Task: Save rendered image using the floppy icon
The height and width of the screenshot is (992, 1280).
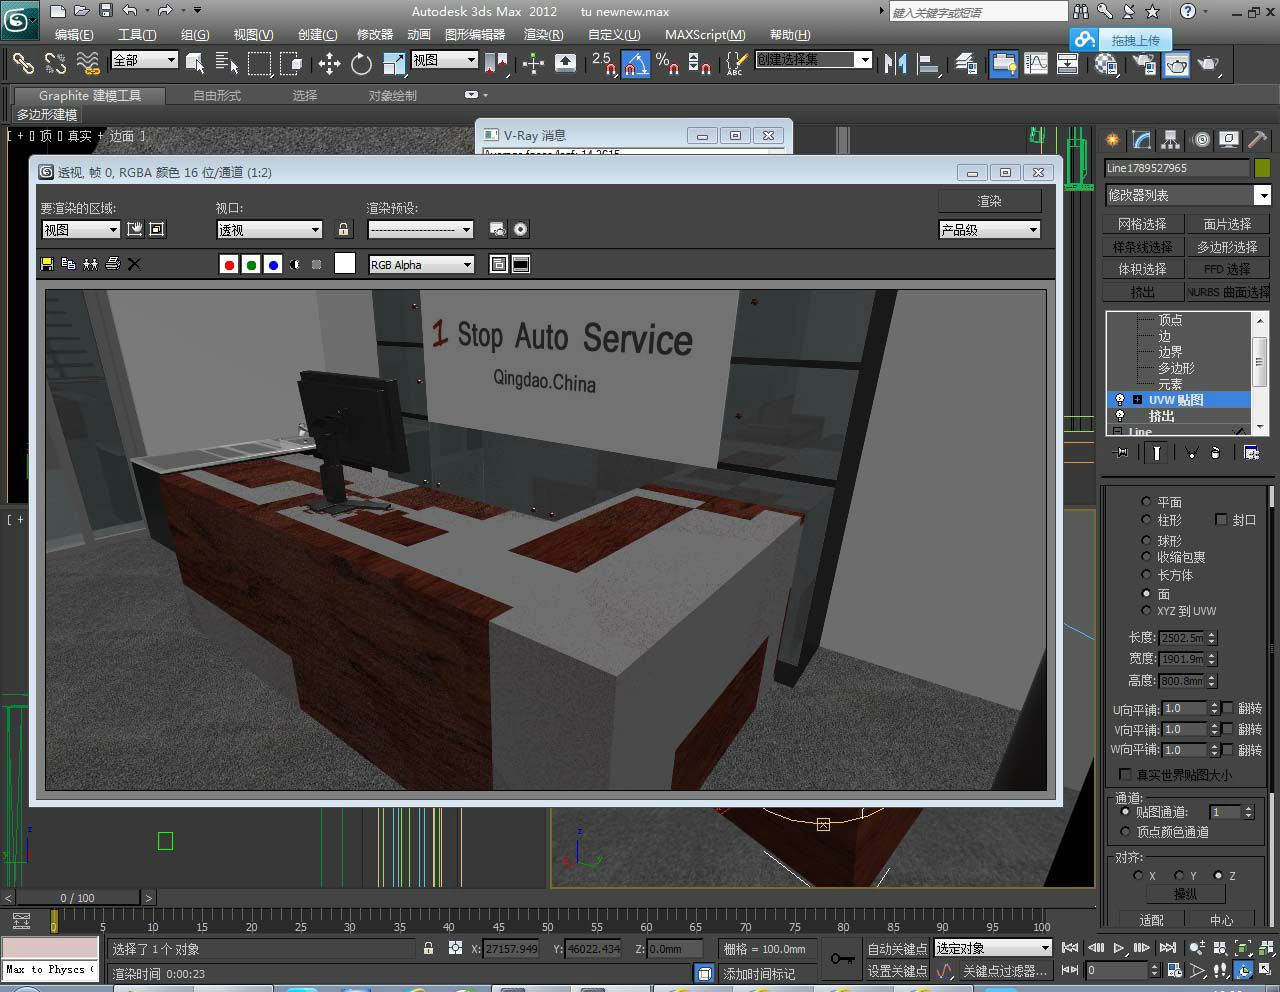Action: (x=46, y=264)
